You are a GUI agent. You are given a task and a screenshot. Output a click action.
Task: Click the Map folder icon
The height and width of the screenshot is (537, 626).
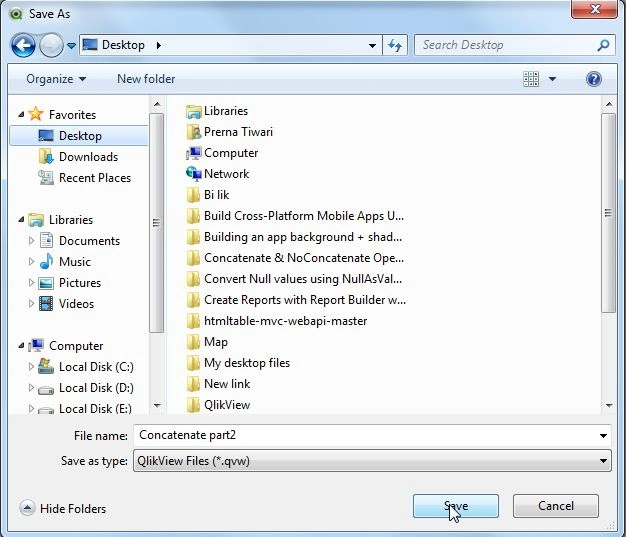click(x=193, y=342)
